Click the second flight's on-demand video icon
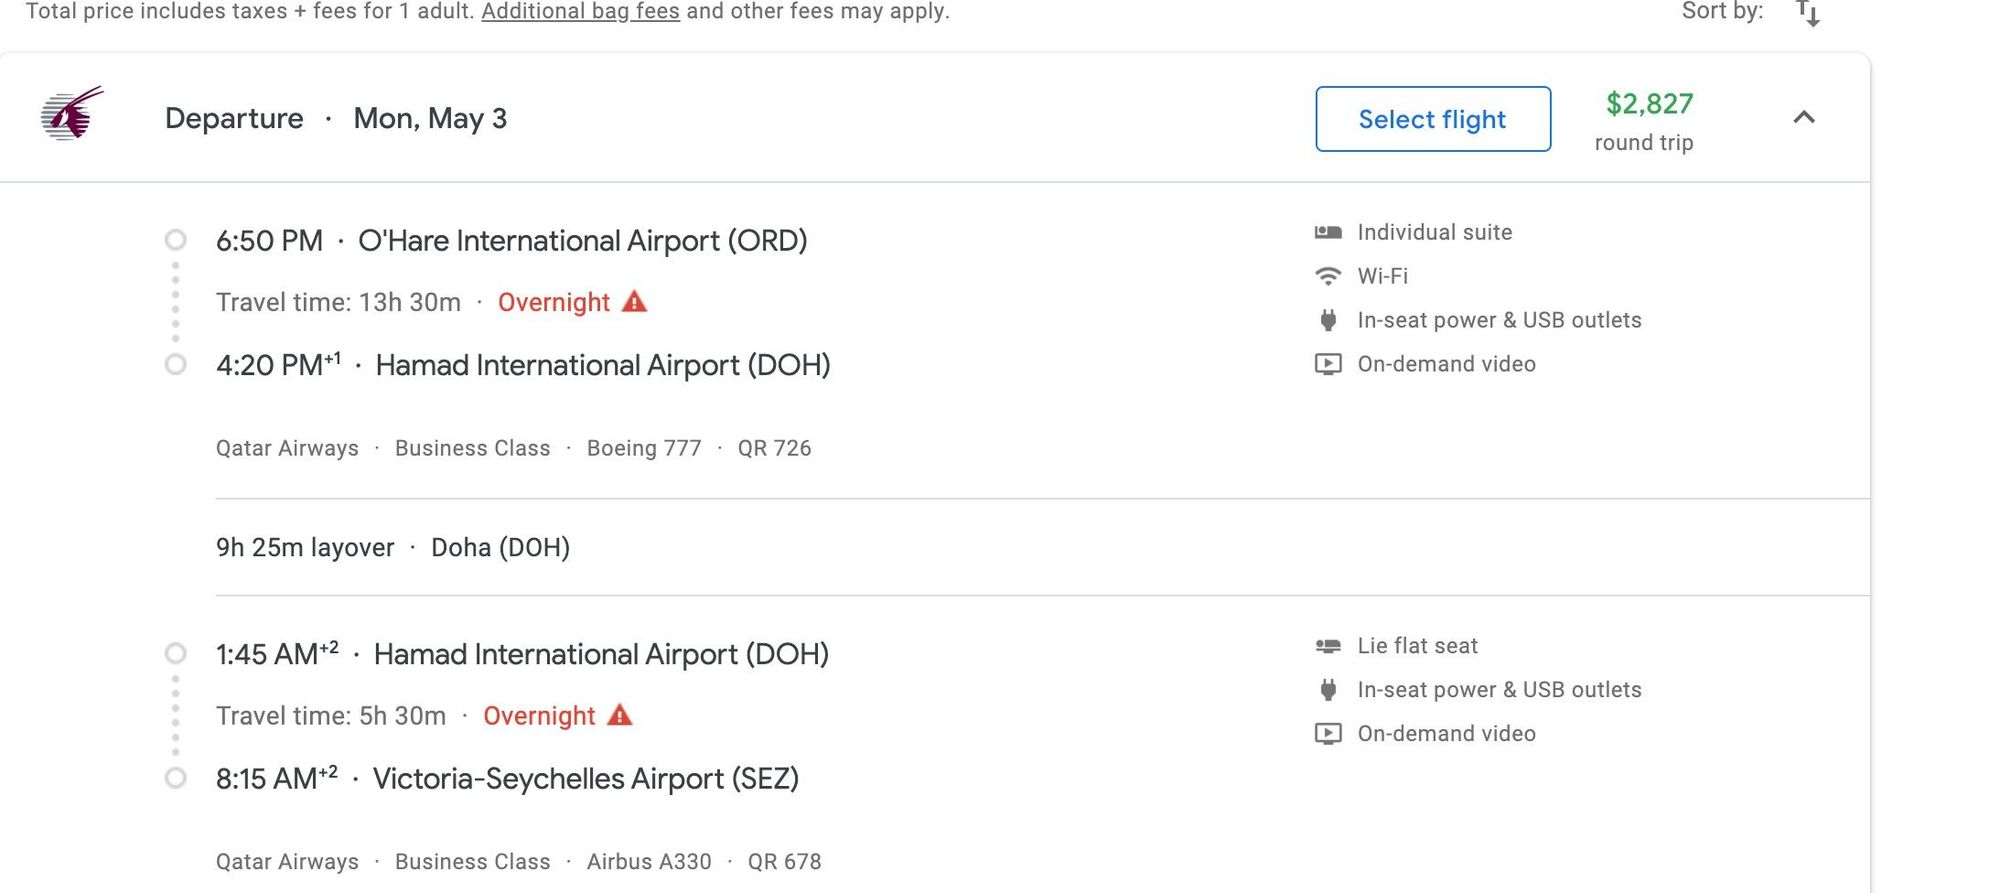The height and width of the screenshot is (893, 2000). click(1328, 734)
